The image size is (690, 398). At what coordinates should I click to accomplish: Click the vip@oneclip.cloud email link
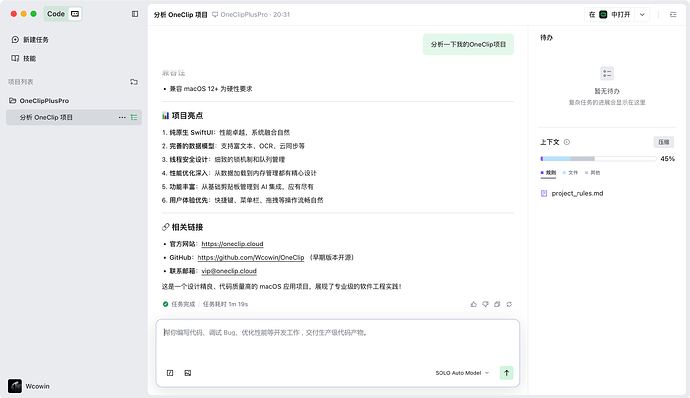click(229, 271)
